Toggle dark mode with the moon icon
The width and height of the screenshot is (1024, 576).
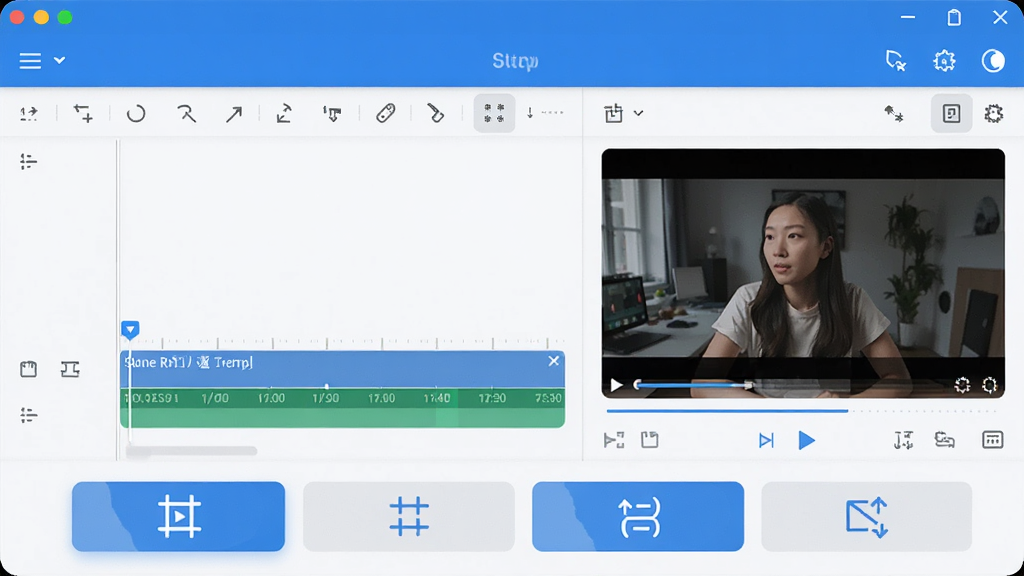[x=993, y=61]
